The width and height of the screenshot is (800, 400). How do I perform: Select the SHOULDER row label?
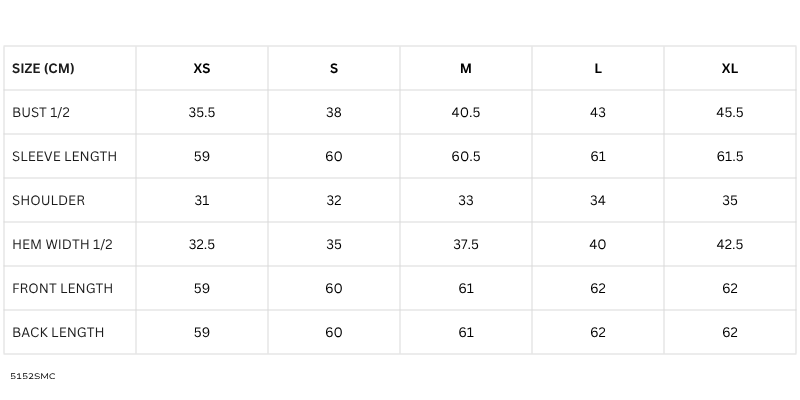[48, 201]
